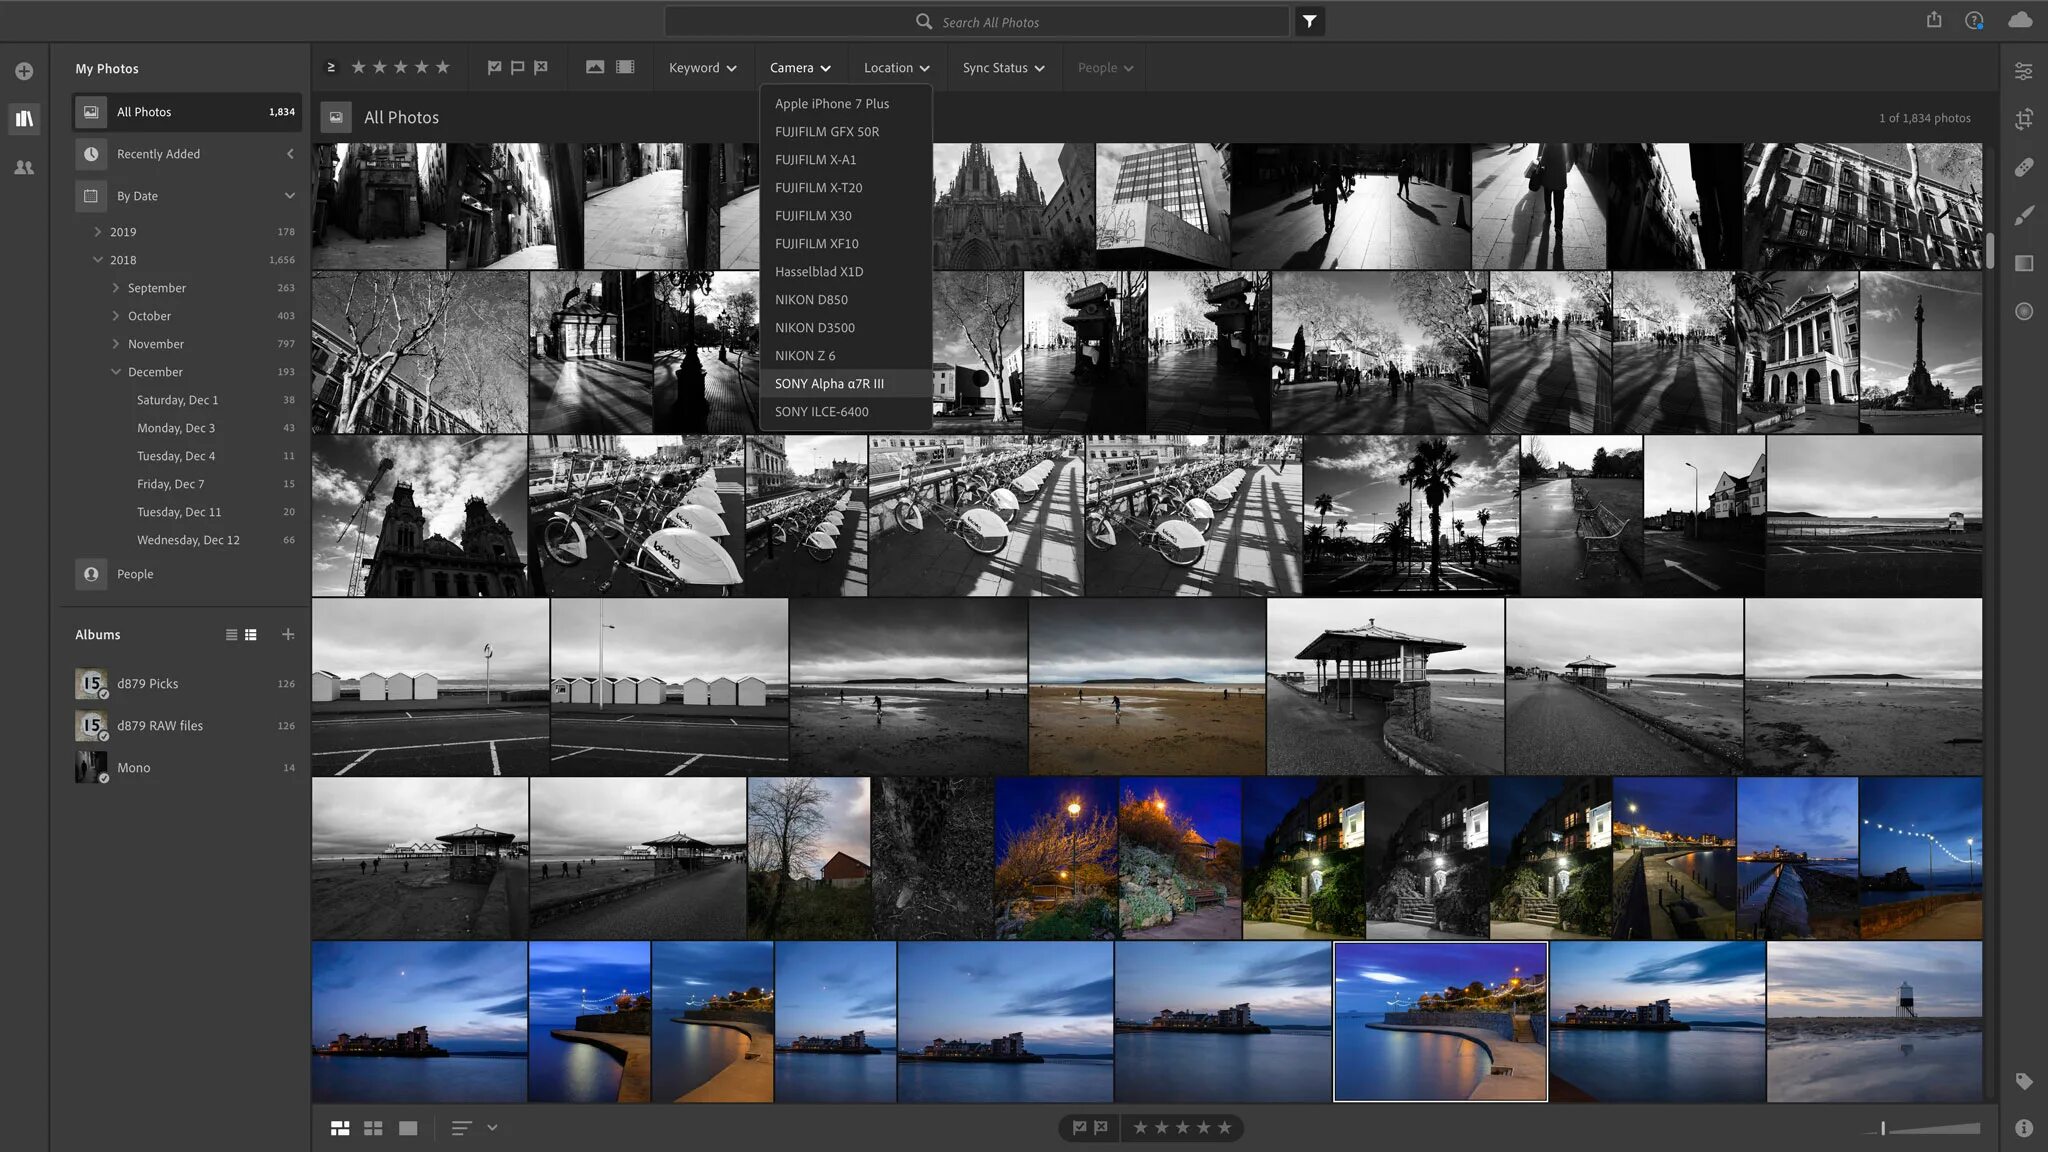Viewport: 2048px width, 1152px height.
Task: Choose SONY Alpha a7R III camera
Action: tap(829, 384)
